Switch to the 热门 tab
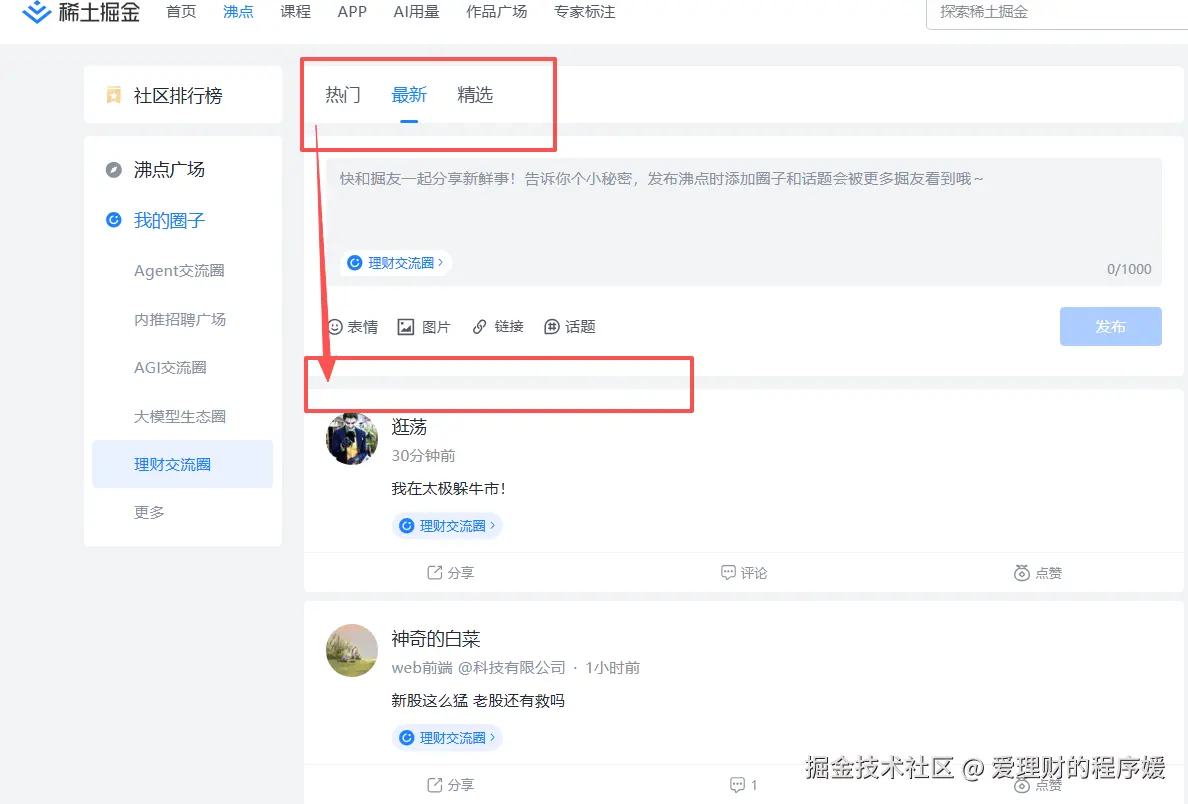This screenshot has height=804, width=1188. click(x=343, y=95)
